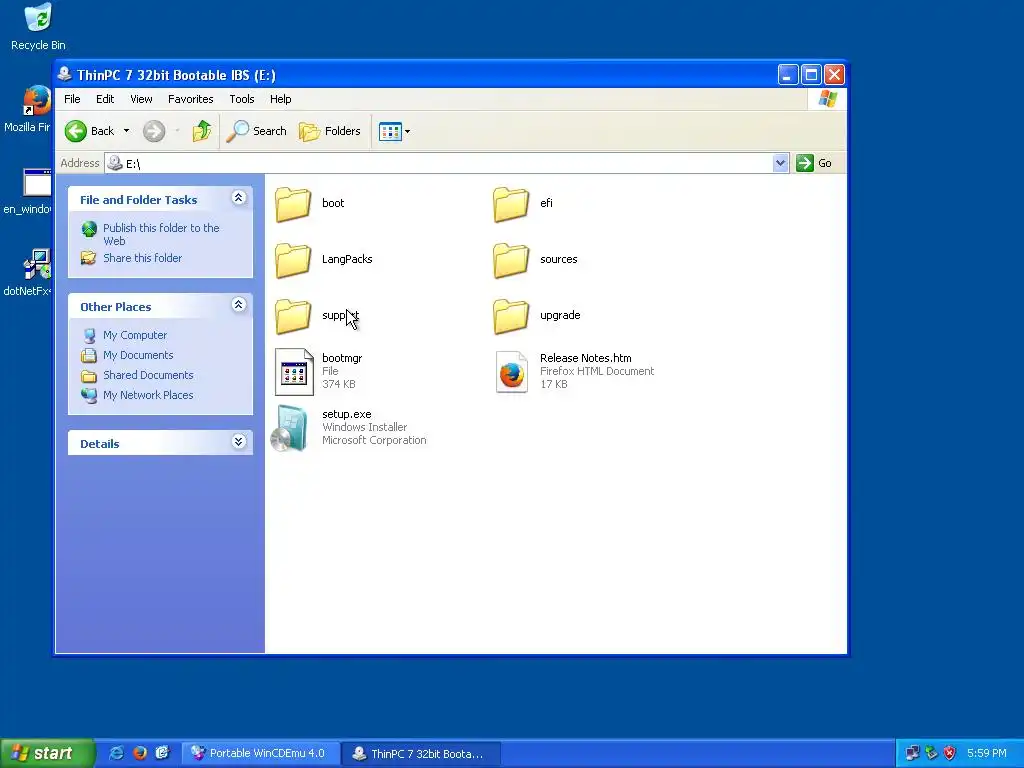The height and width of the screenshot is (768, 1024).
Task: Open the File menu
Action: (72, 99)
